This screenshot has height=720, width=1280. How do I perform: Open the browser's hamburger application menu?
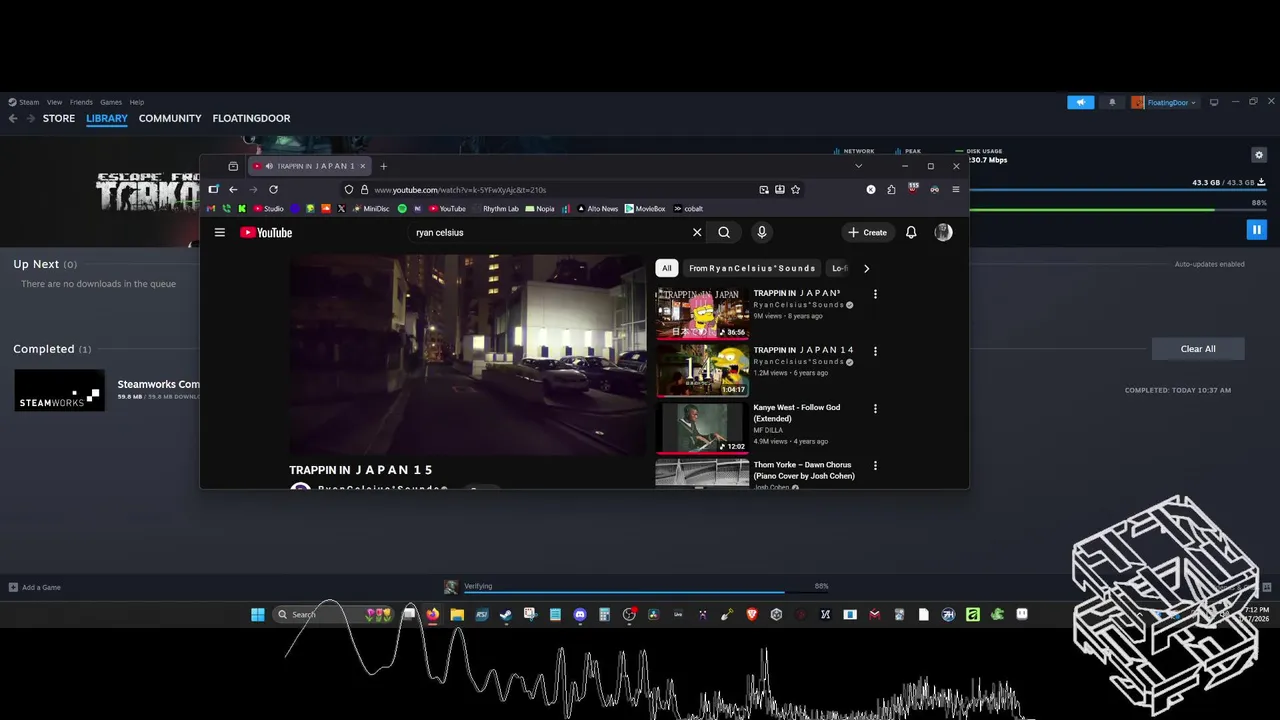(x=955, y=189)
